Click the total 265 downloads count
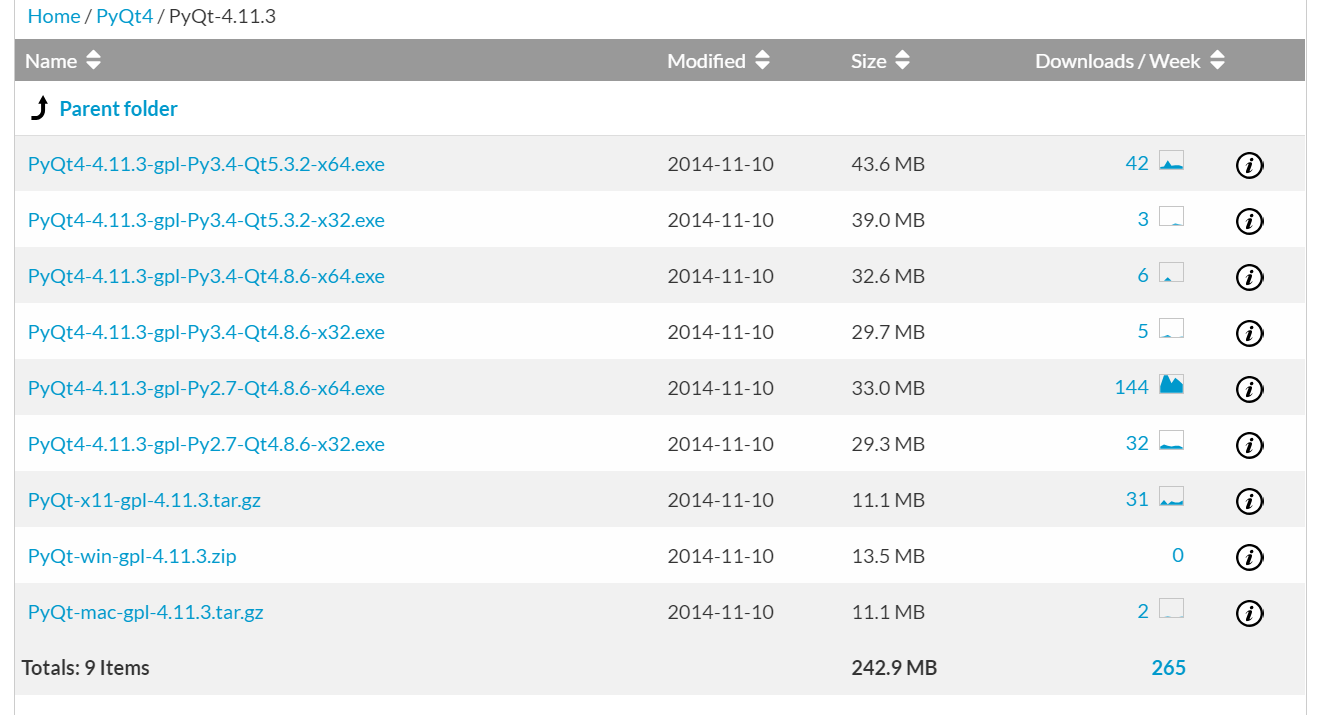The image size is (1322, 715). click(x=1168, y=668)
